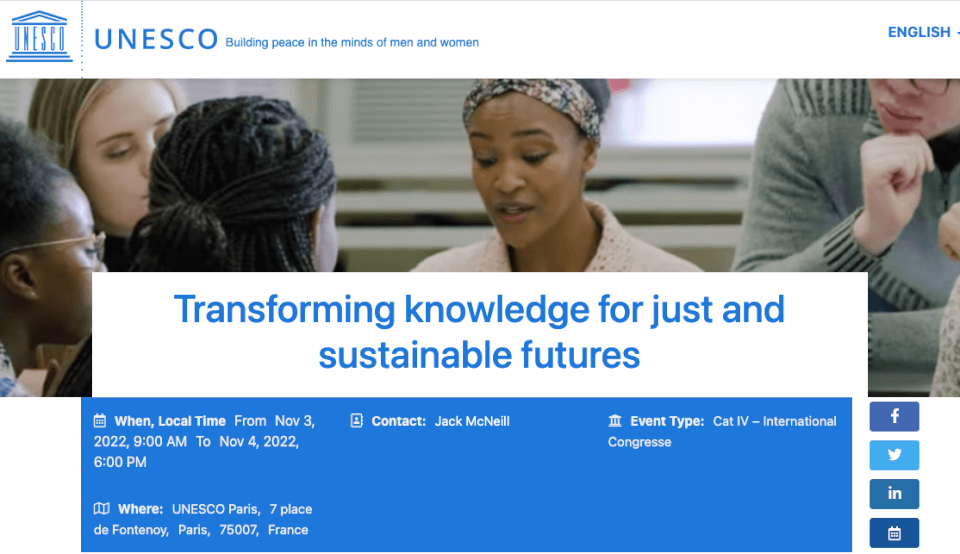960x554 pixels.
Task: Click the contact name Jack McNeill
Action: 472,421
